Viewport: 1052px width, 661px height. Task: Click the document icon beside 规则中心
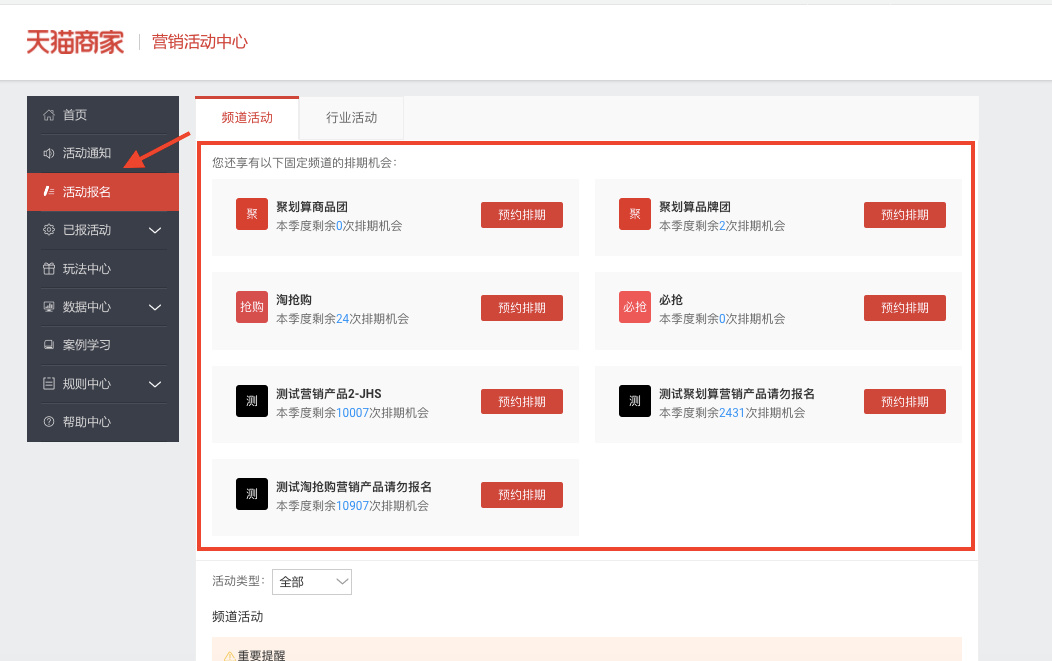point(49,383)
